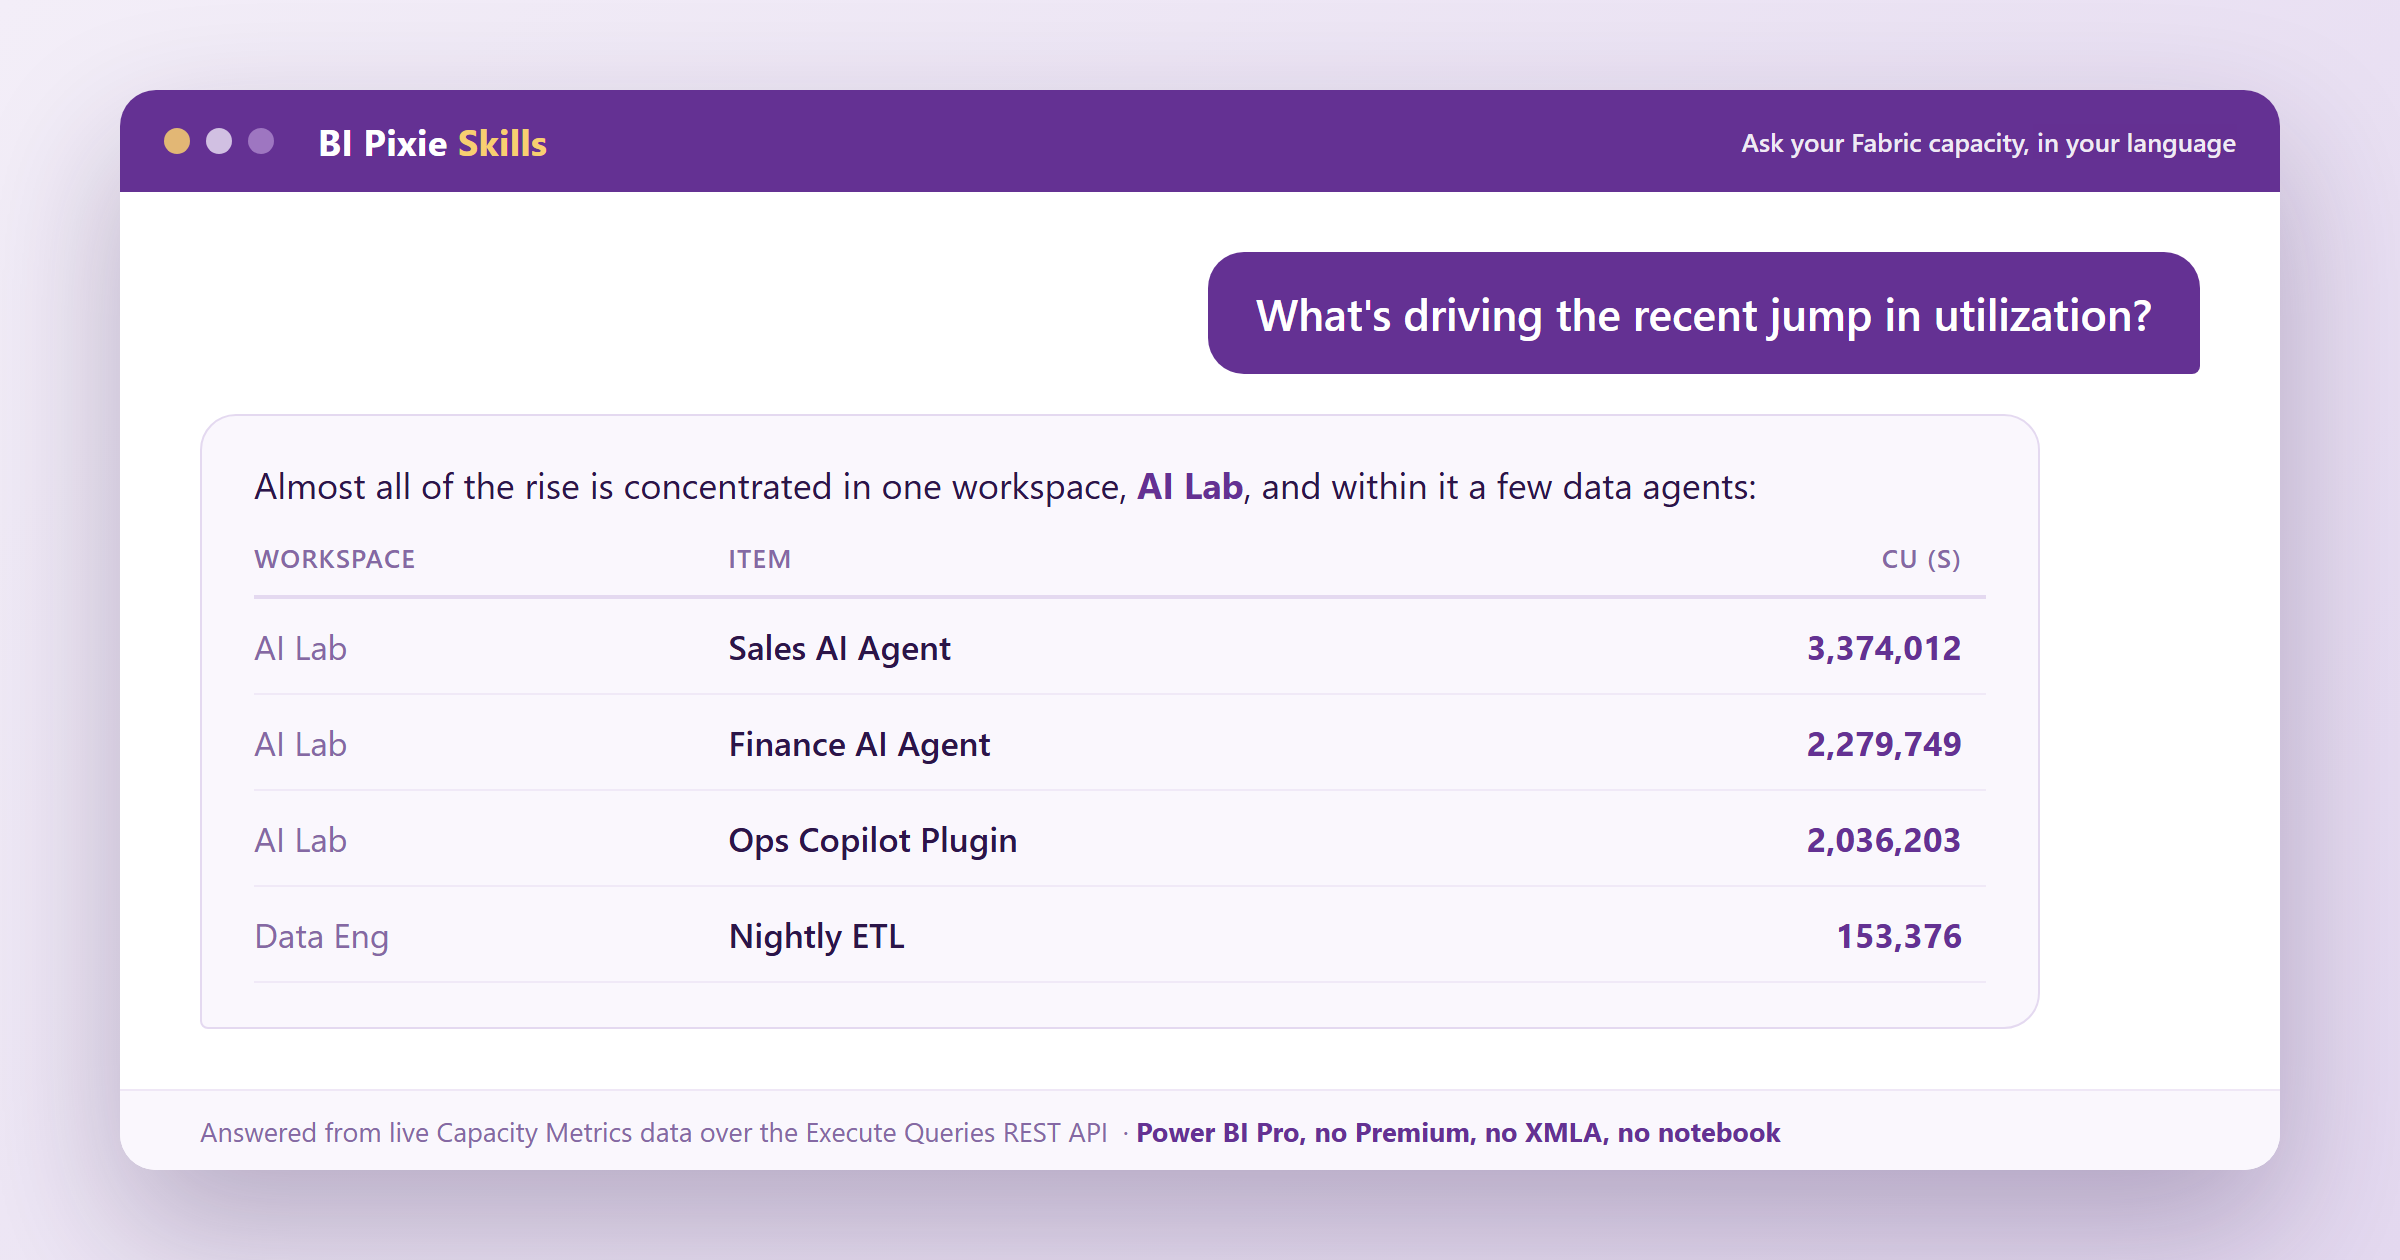The width and height of the screenshot is (2400, 1260).
Task: Click the 2,279,749 CU value
Action: tap(1884, 744)
